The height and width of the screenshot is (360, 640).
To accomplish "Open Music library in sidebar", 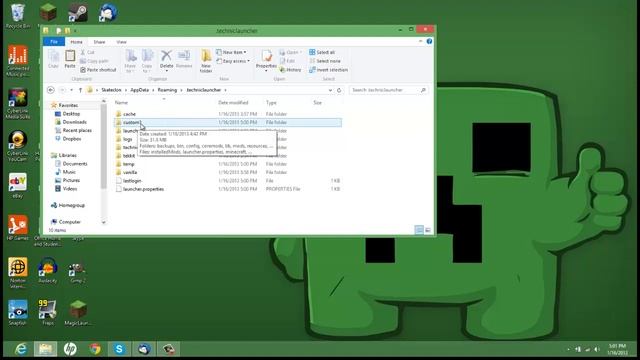I will (69, 172).
